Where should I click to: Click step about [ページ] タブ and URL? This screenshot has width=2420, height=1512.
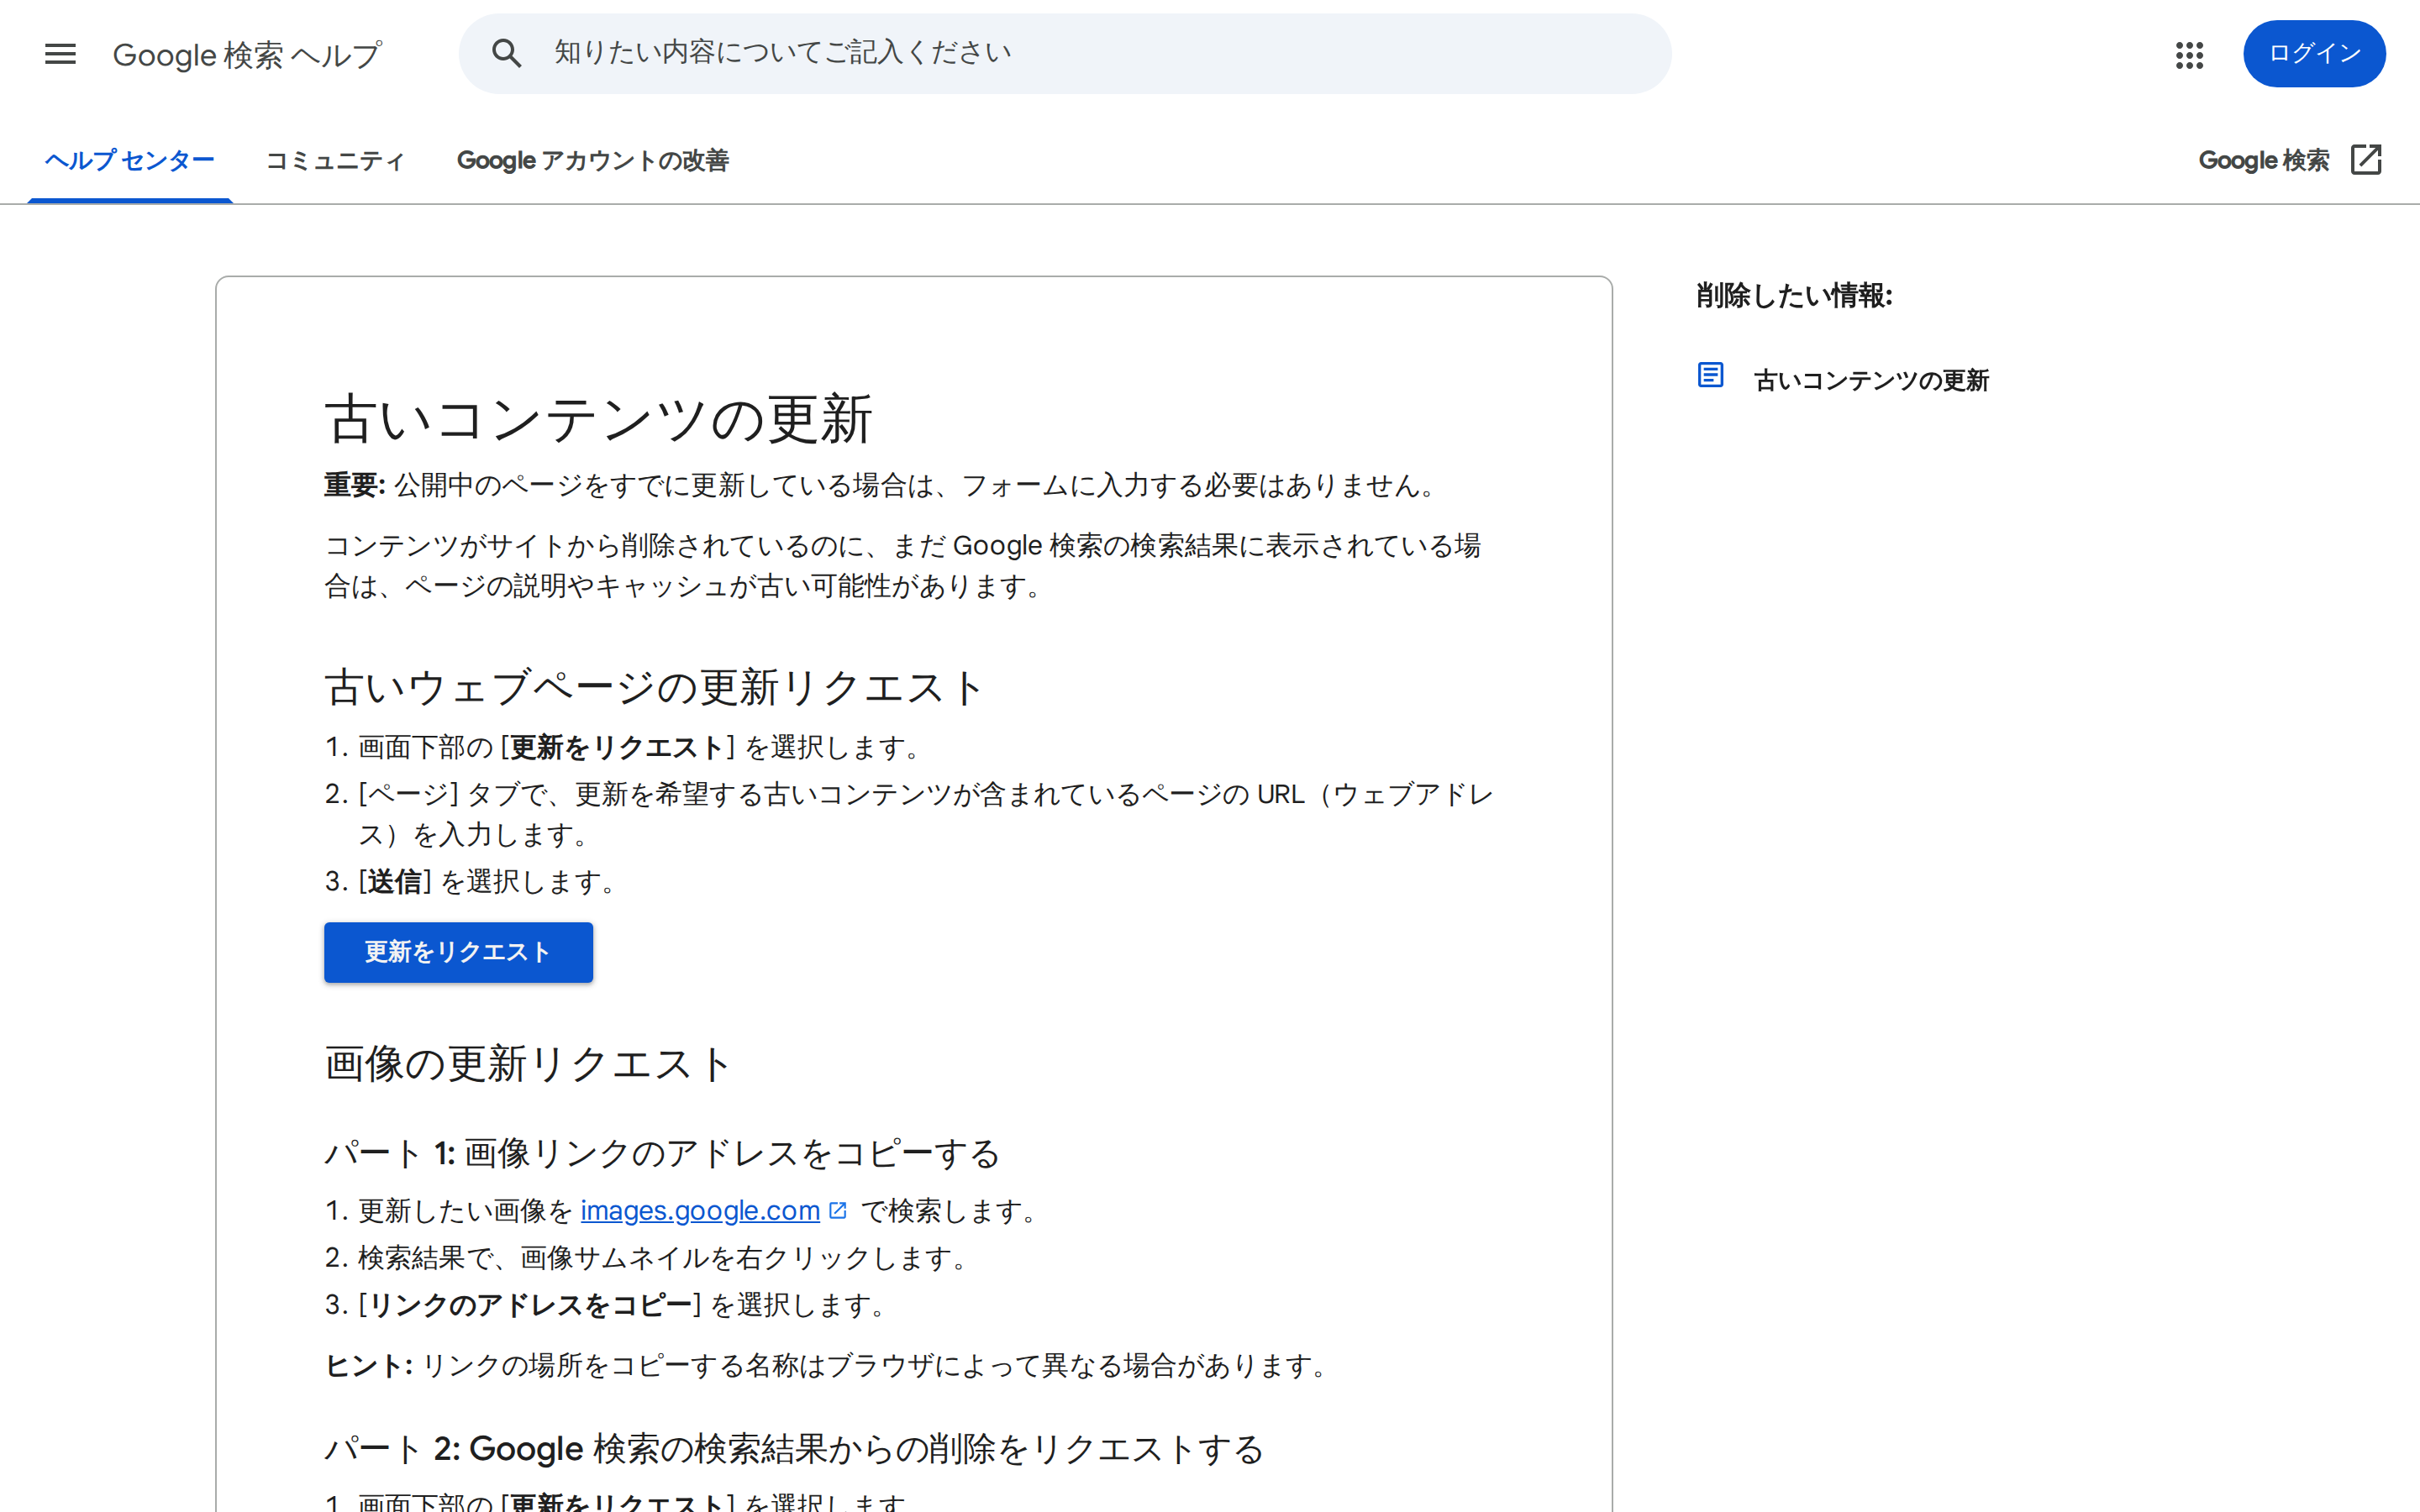tap(925, 815)
